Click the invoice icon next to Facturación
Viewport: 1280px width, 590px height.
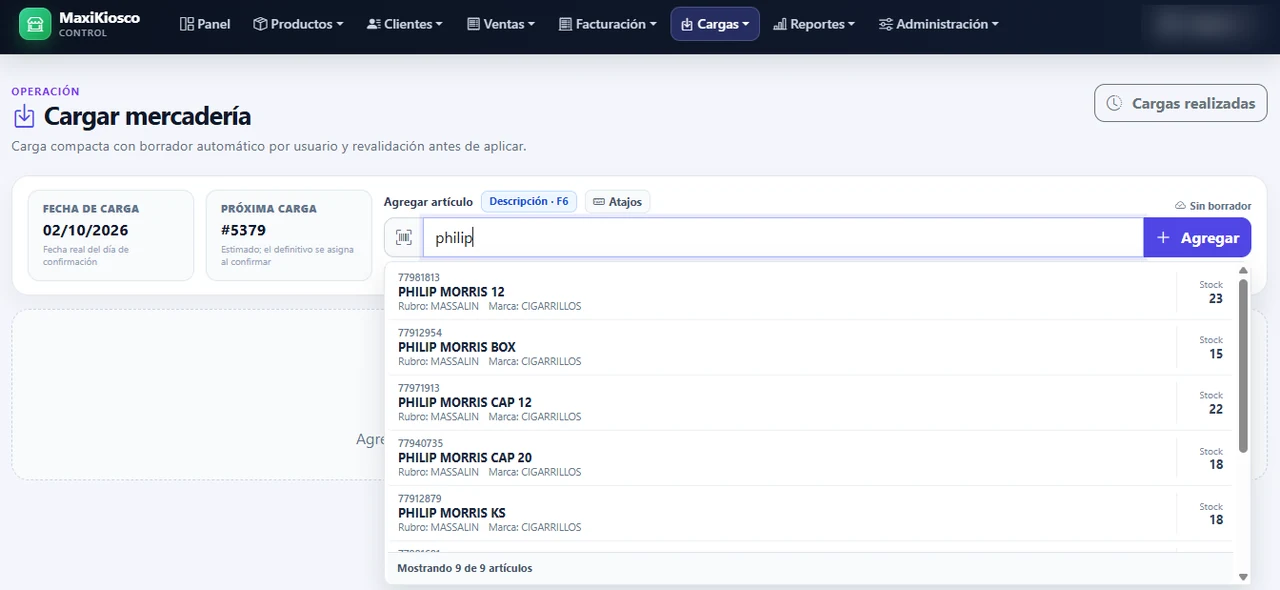click(565, 24)
